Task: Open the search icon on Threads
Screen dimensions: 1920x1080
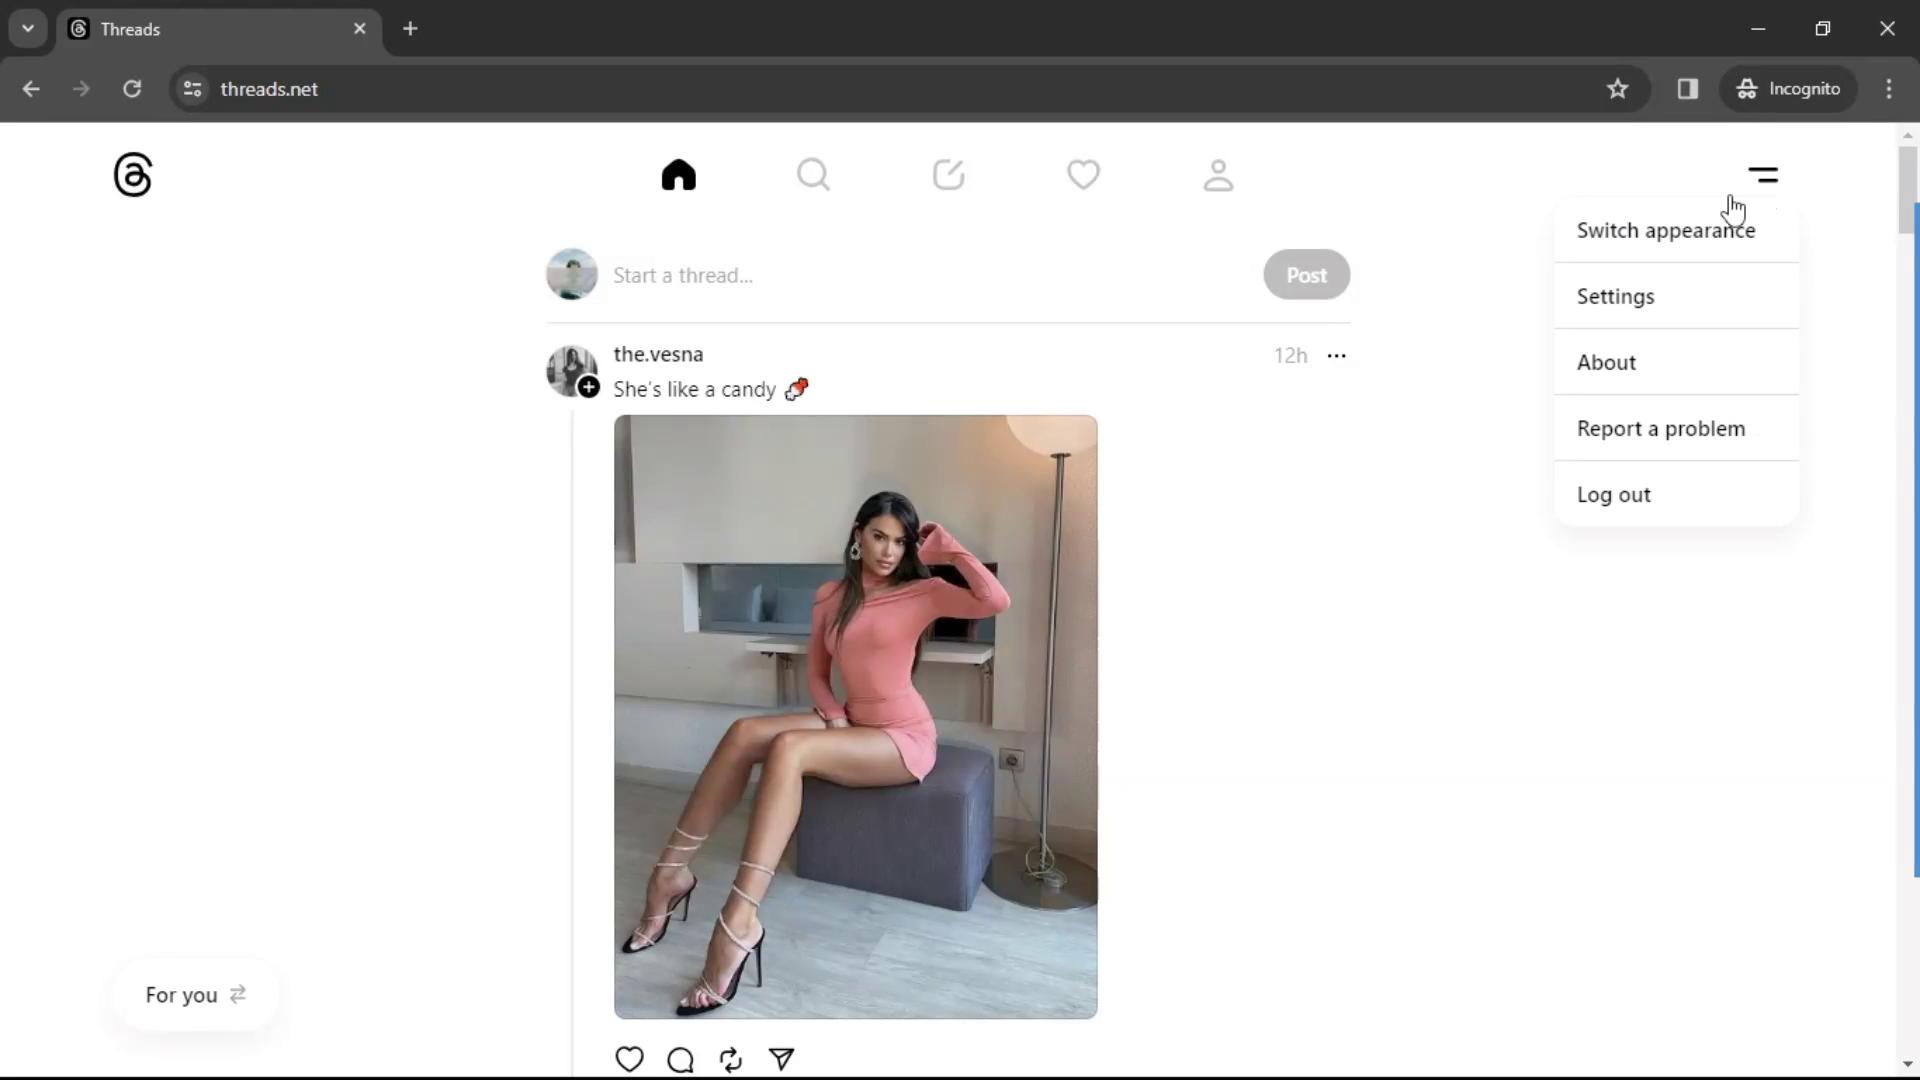Action: [x=814, y=174]
